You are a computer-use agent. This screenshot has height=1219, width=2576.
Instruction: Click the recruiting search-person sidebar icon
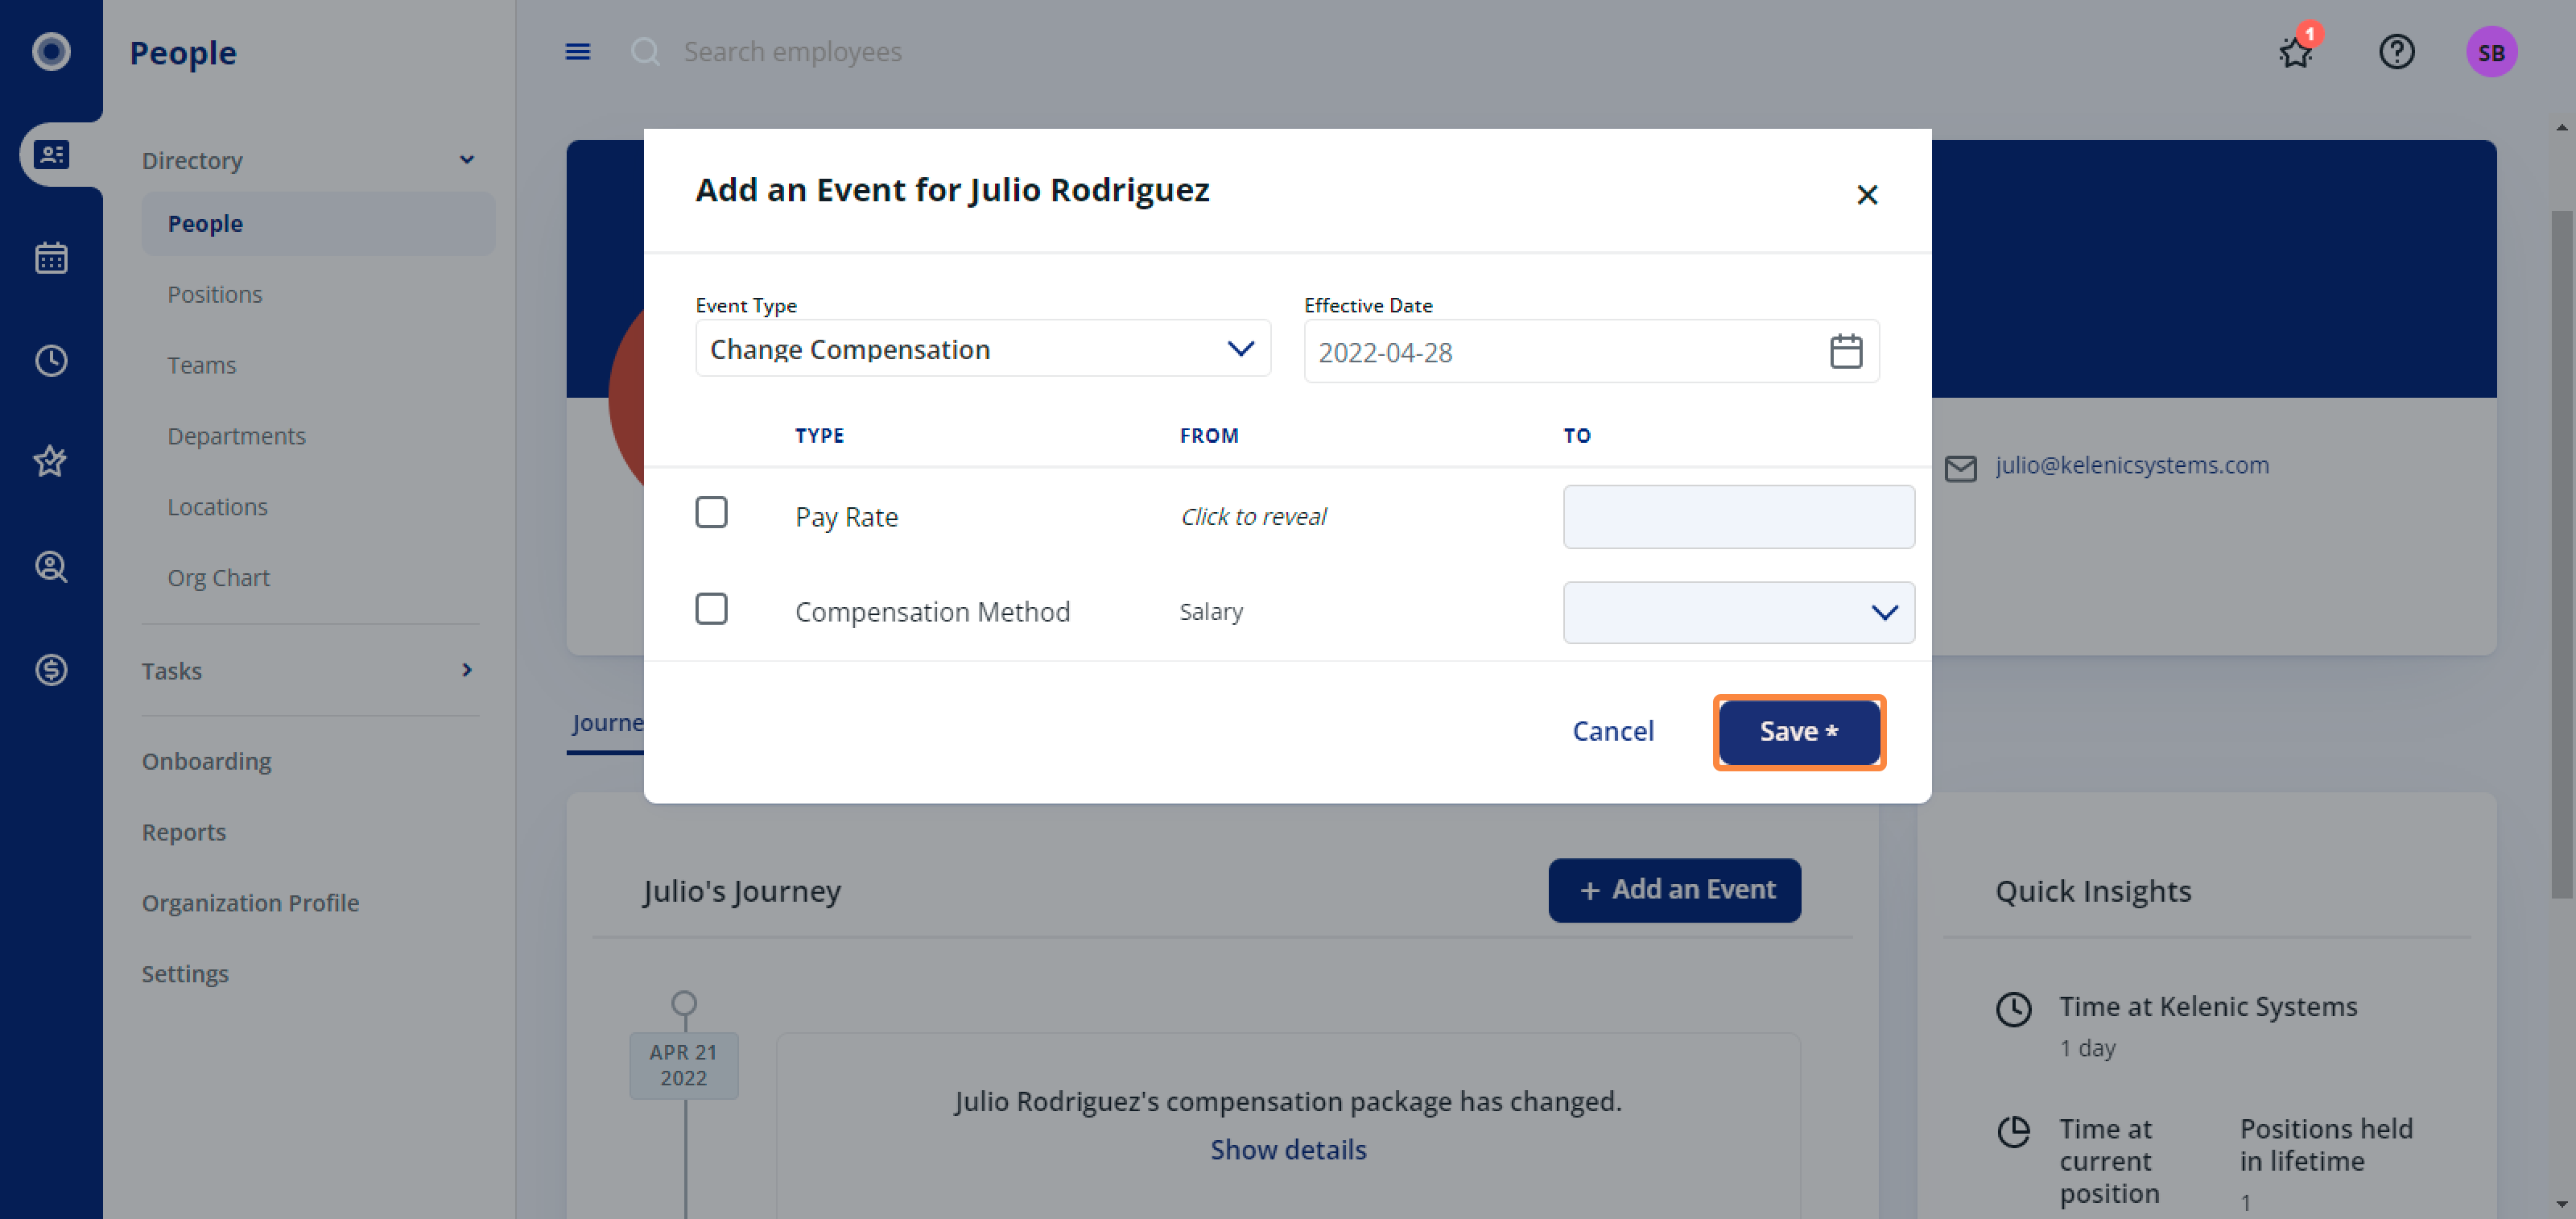[x=51, y=567]
